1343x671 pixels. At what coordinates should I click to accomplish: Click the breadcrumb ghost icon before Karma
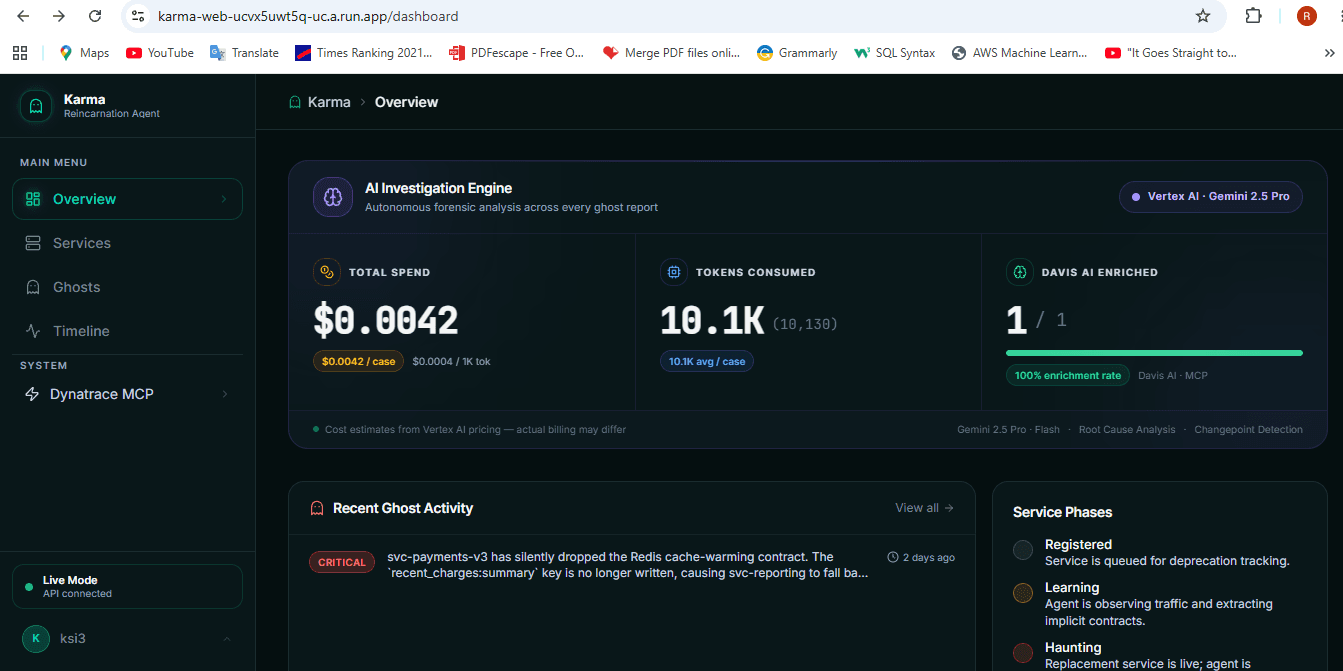click(295, 102)
